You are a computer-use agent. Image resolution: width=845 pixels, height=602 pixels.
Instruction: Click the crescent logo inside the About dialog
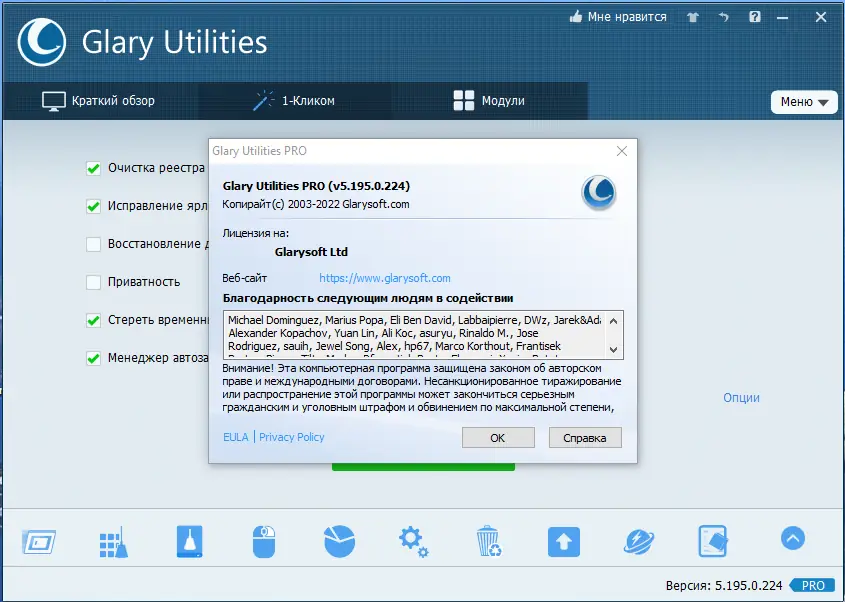pos(598,192)
